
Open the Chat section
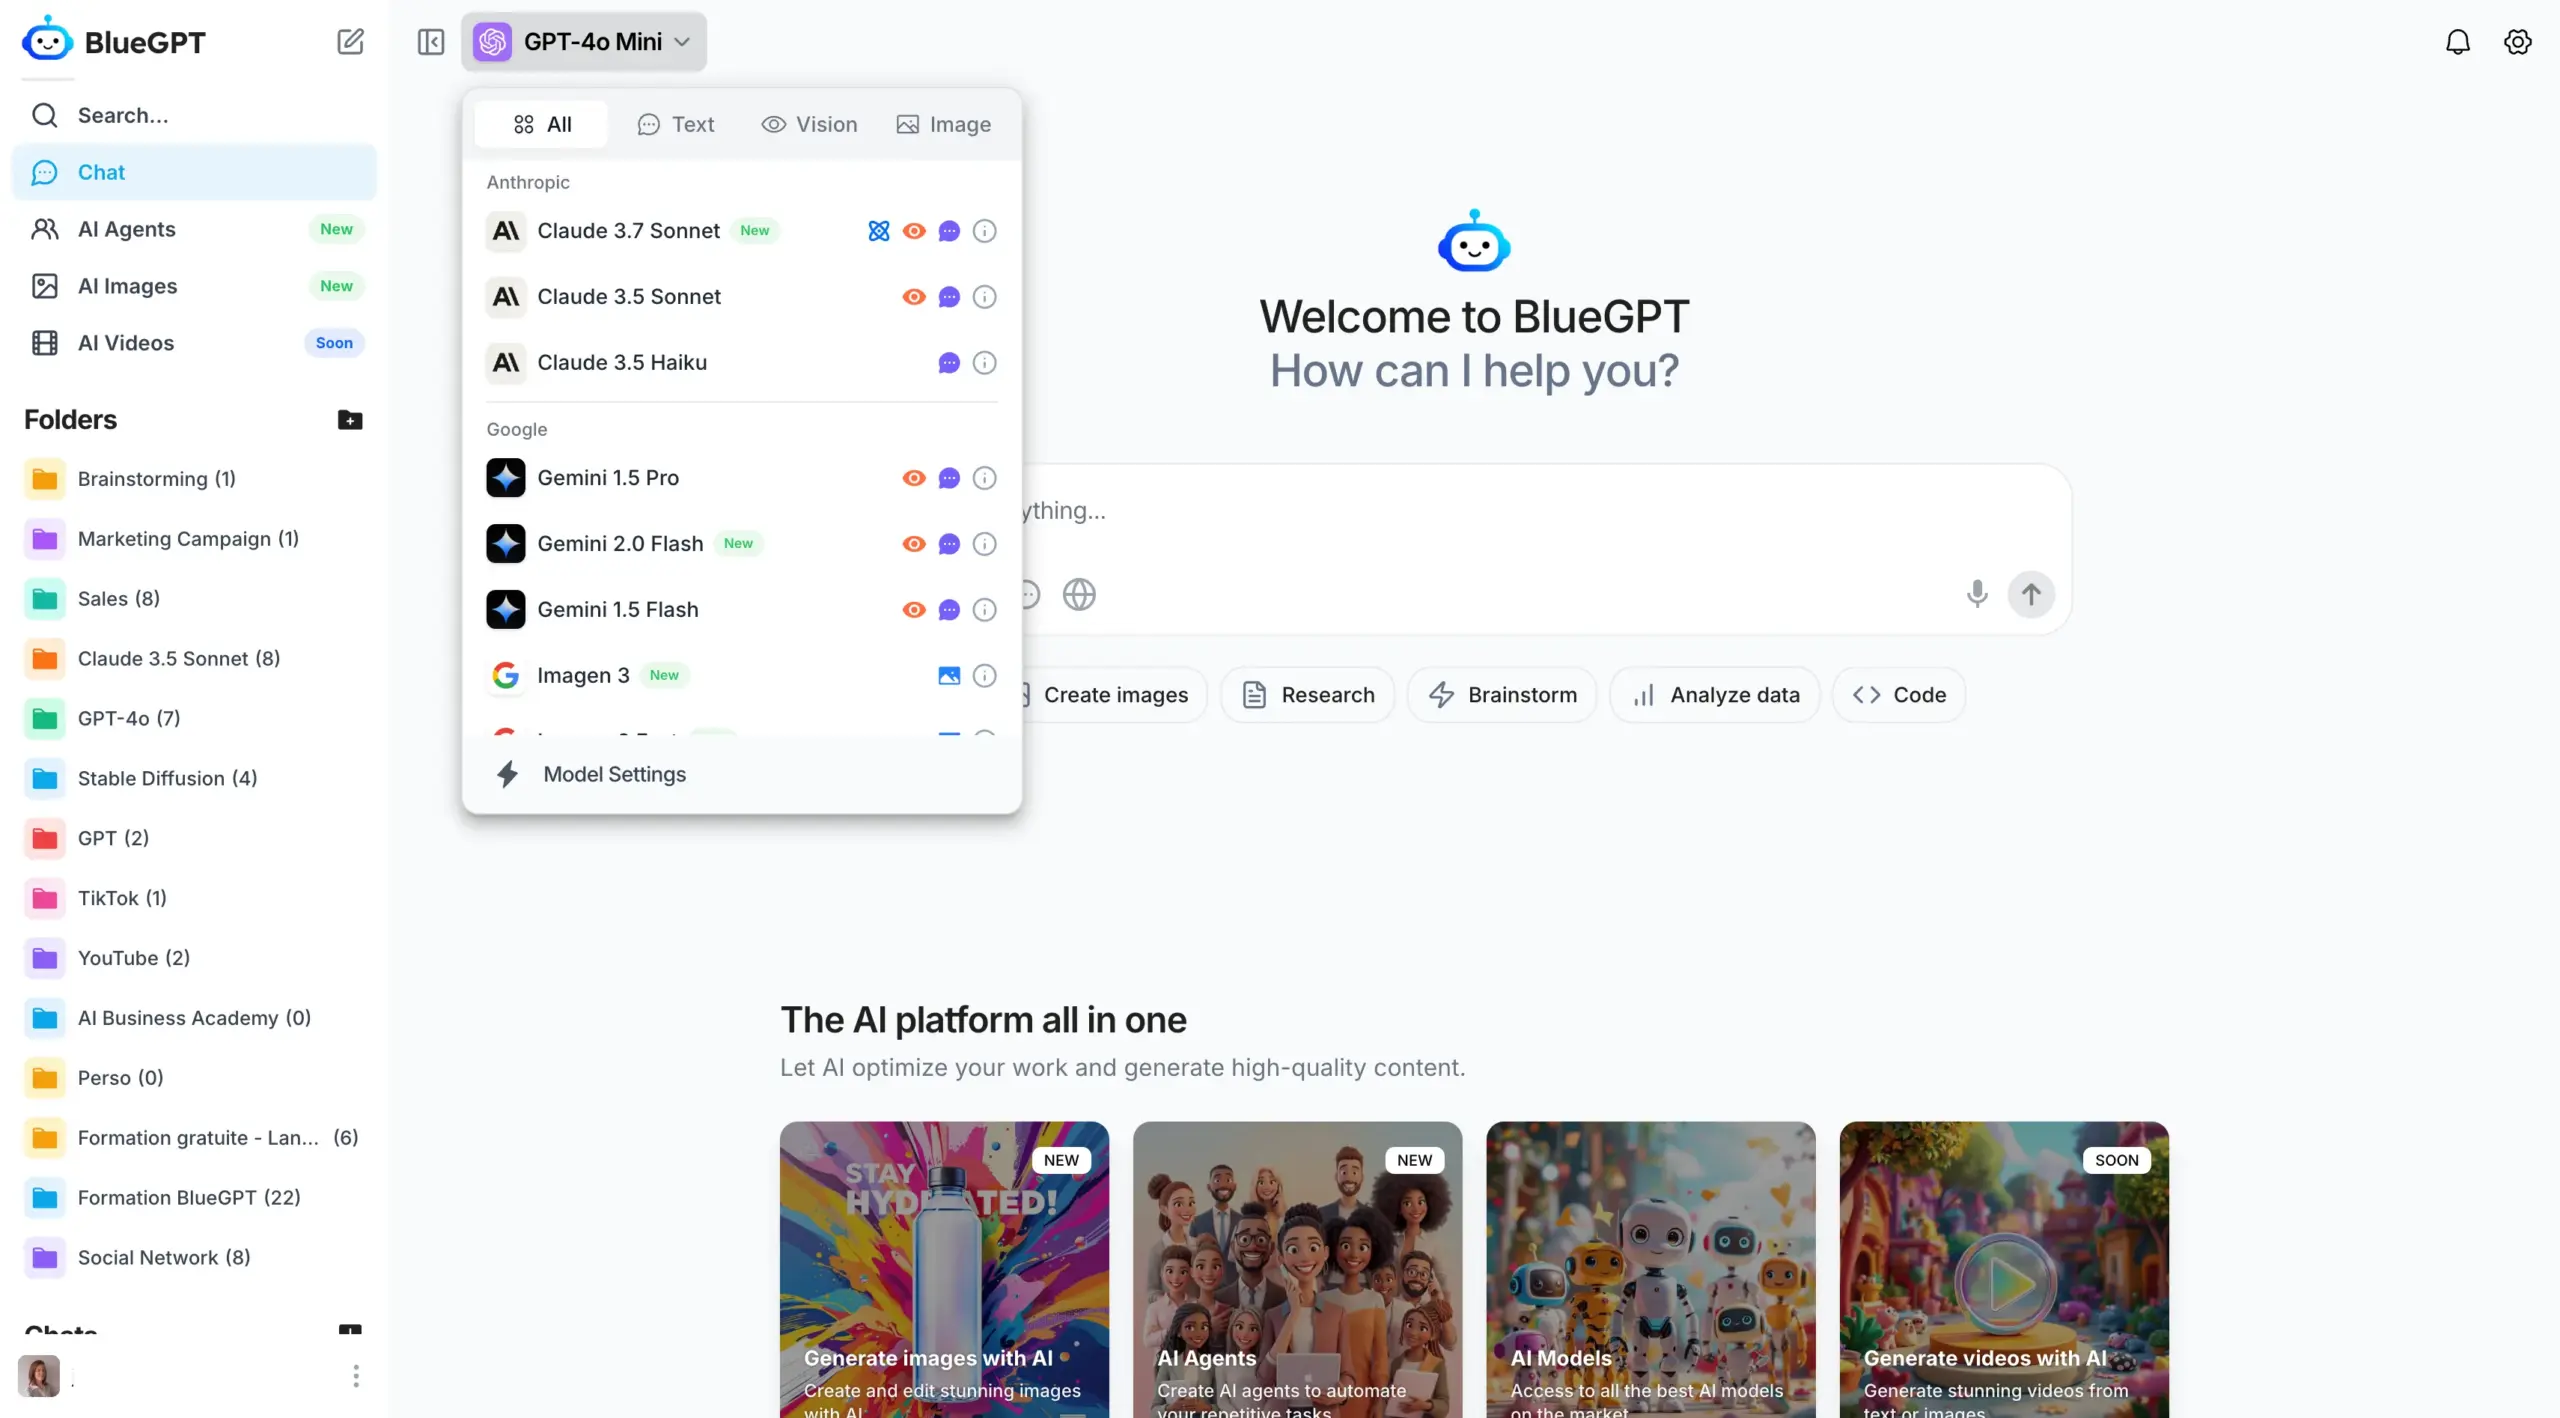click(x=194, y=172)
